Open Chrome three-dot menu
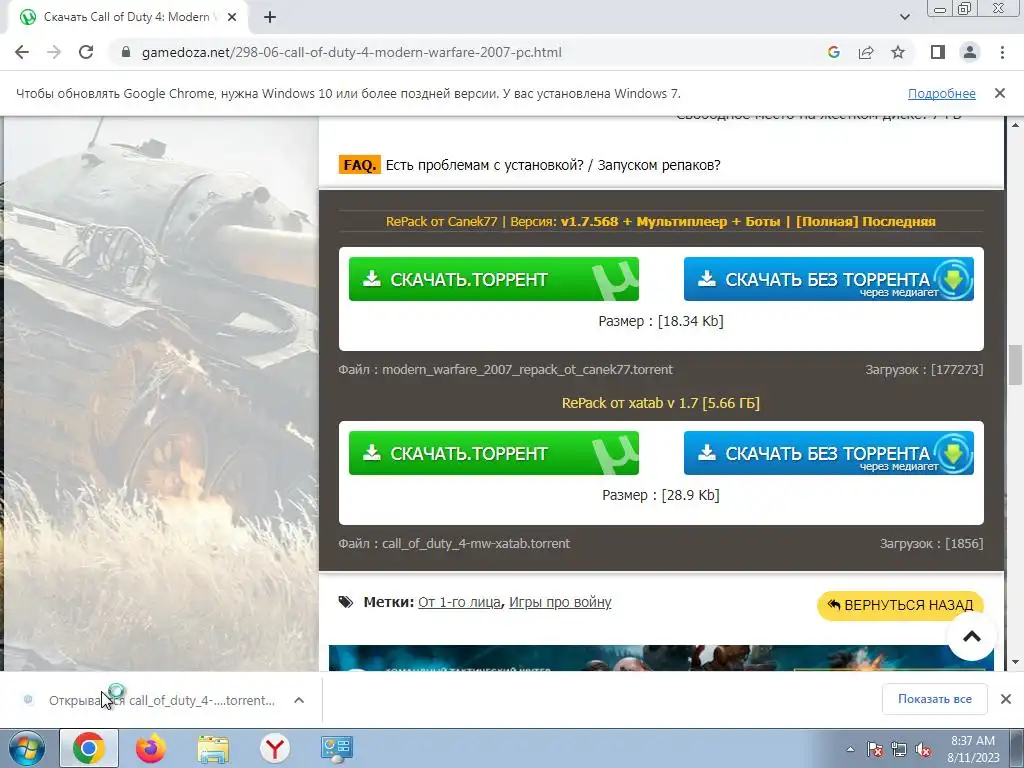The image size is (1024, 768). [x=1002, y=52]
